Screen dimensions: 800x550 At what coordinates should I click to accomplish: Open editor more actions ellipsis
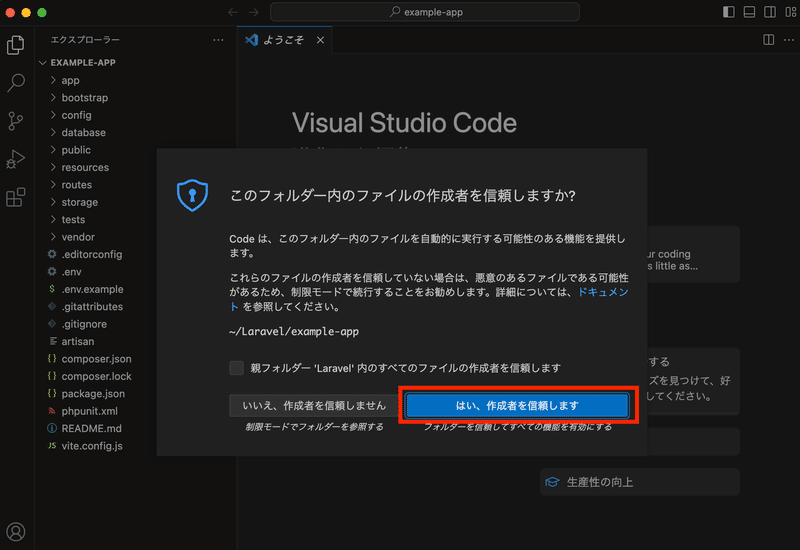point(788,40)
